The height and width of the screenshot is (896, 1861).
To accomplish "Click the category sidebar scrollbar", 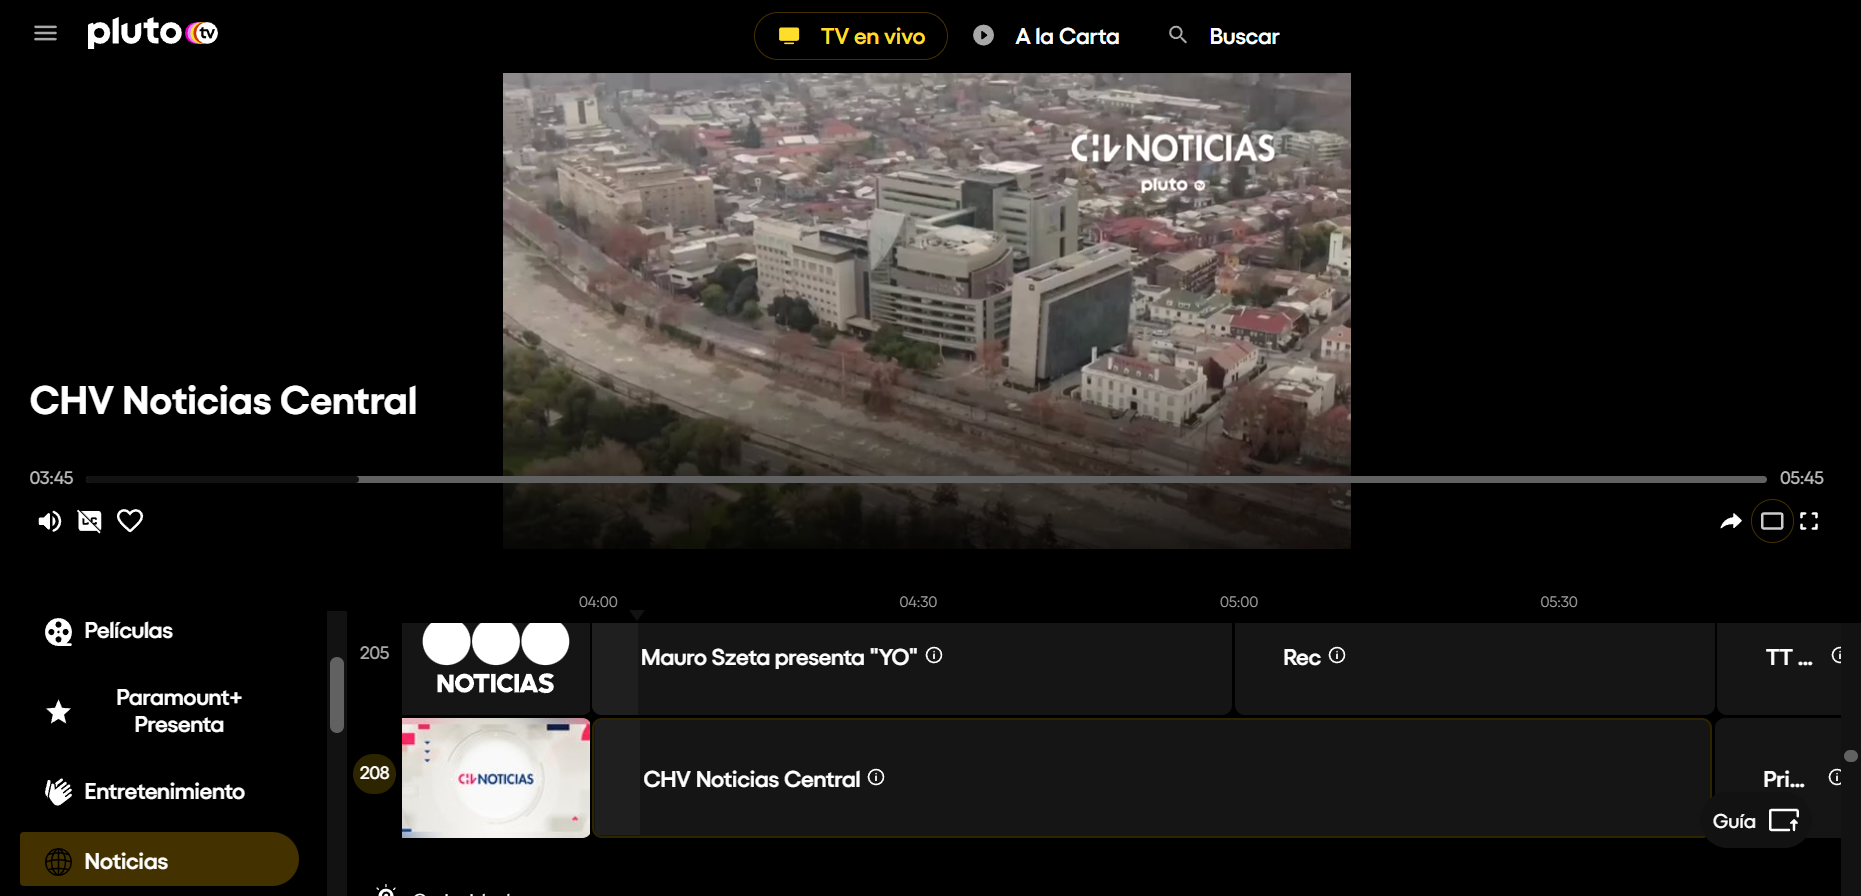I will (337, 696).
